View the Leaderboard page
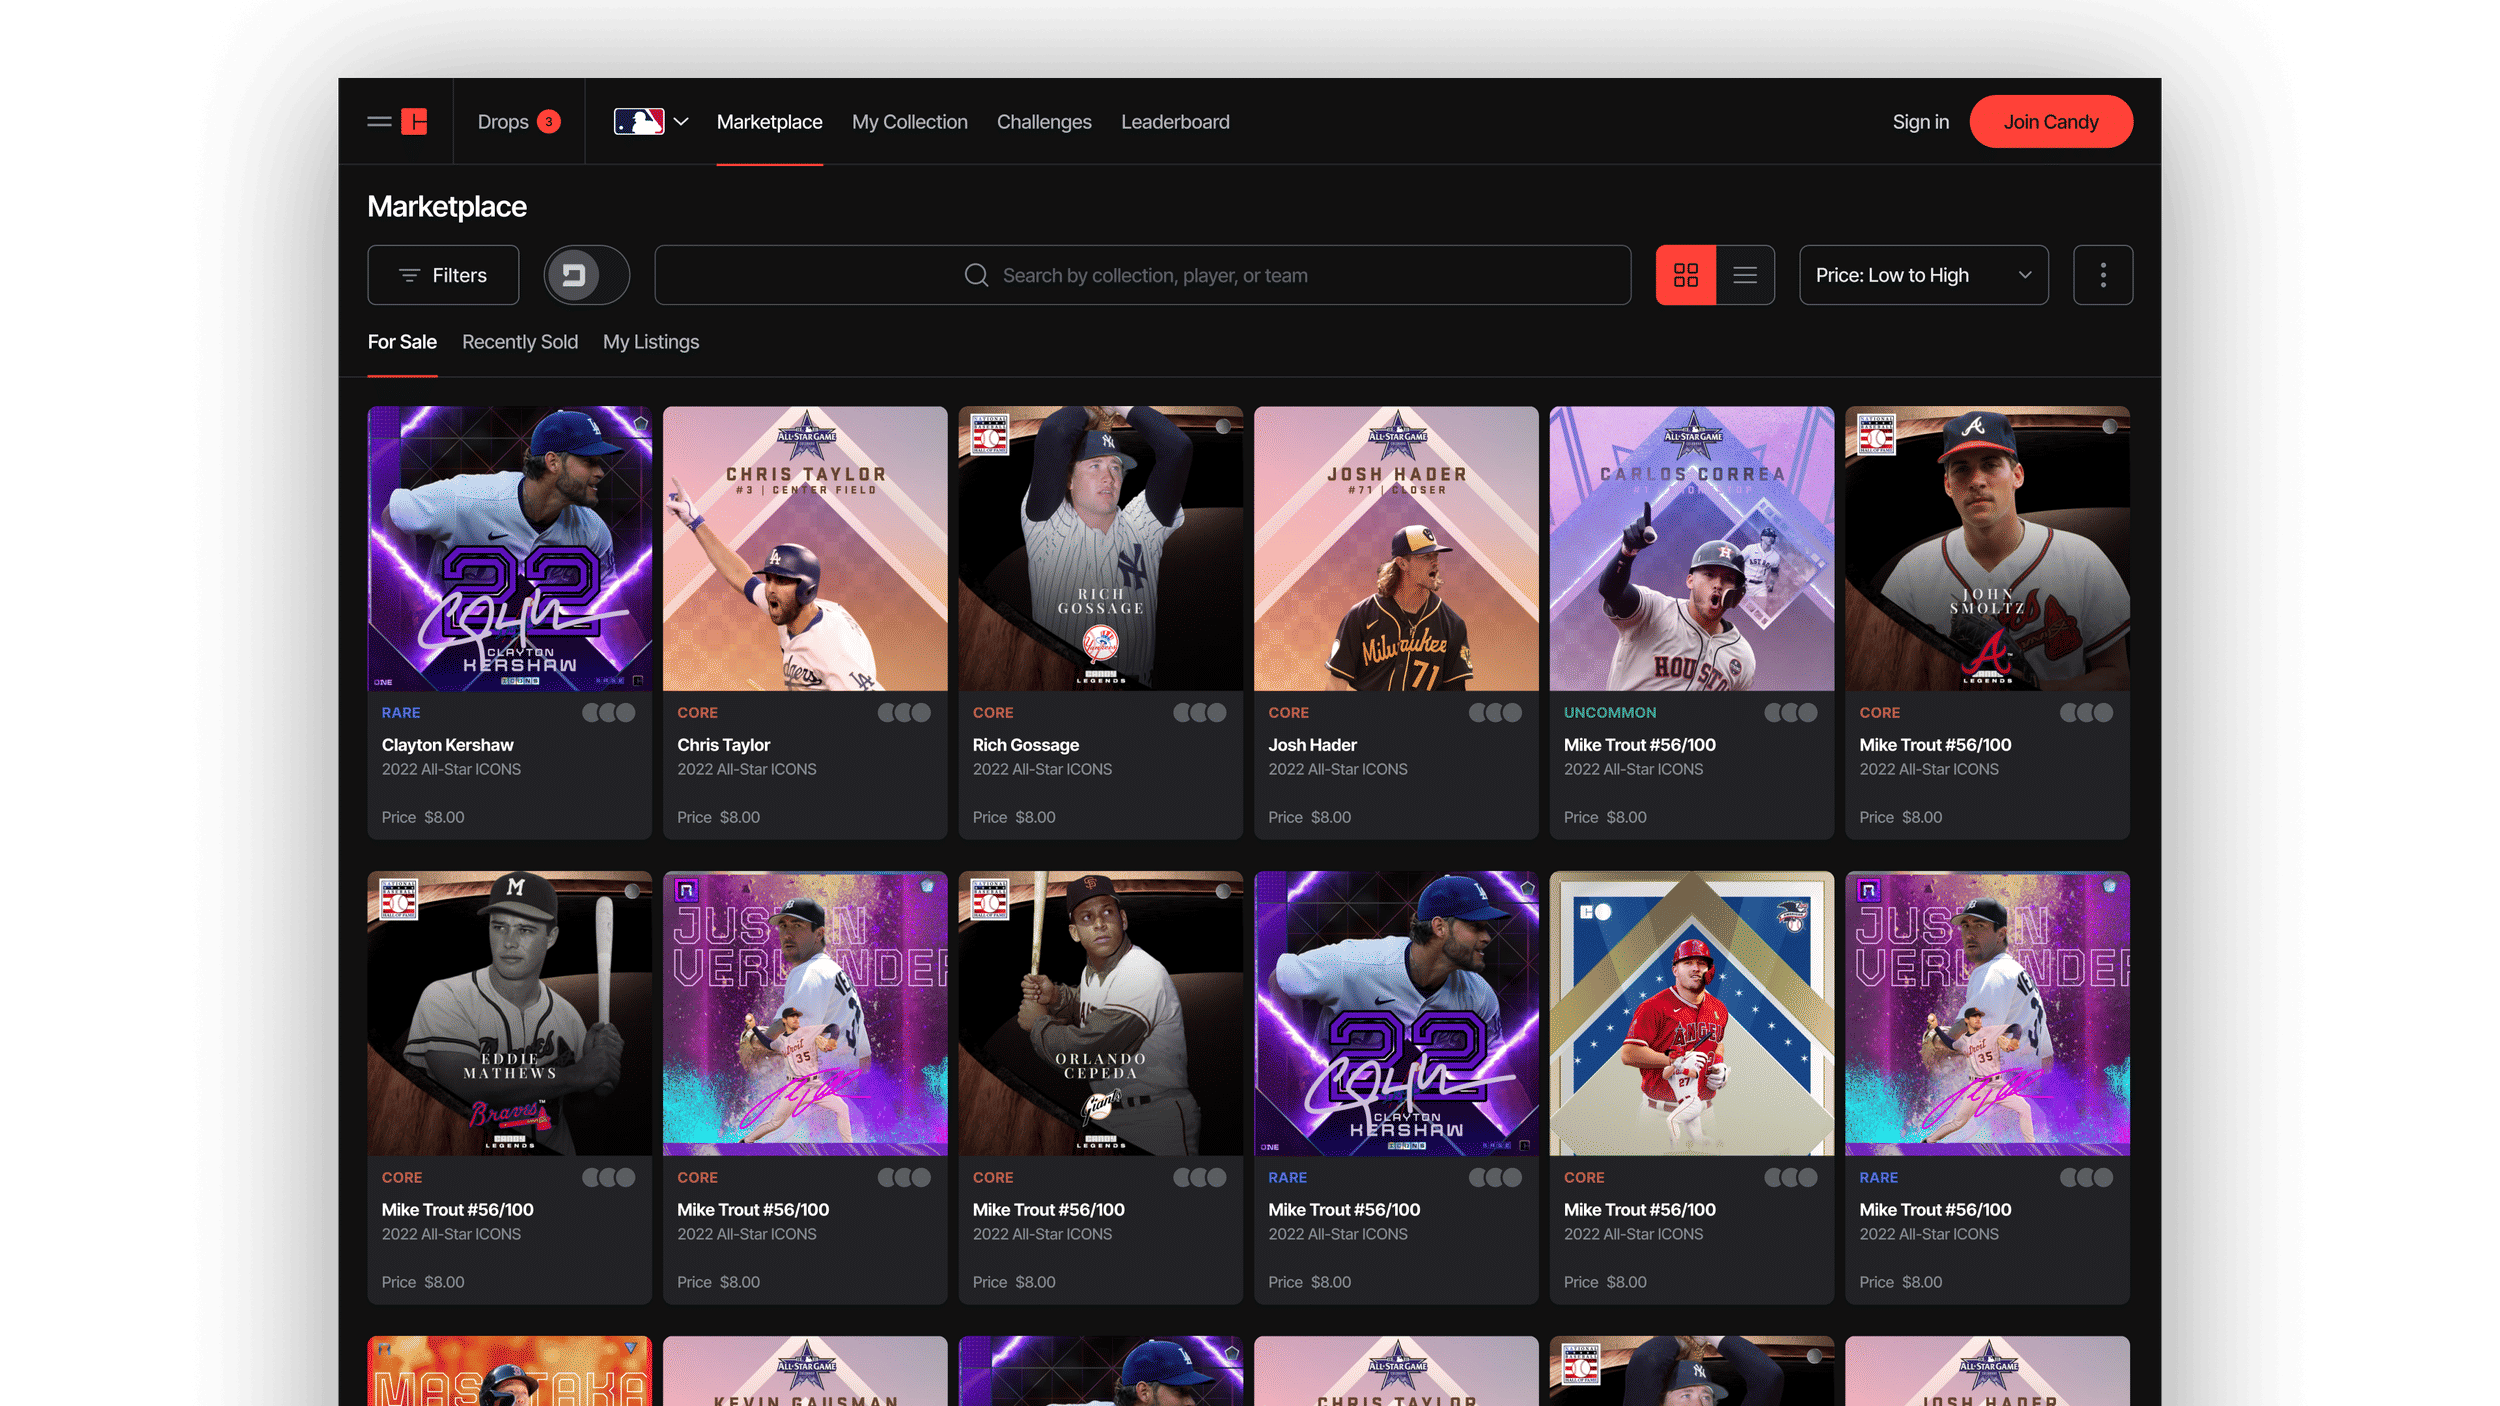2500x1406 pixels. [x=1175, y=122]
